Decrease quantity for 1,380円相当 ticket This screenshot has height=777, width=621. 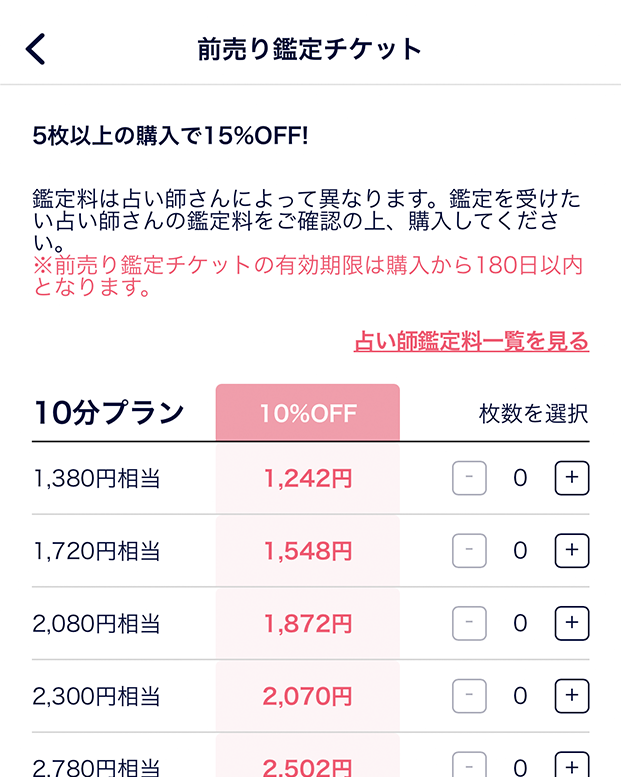[x=469, y=478]
